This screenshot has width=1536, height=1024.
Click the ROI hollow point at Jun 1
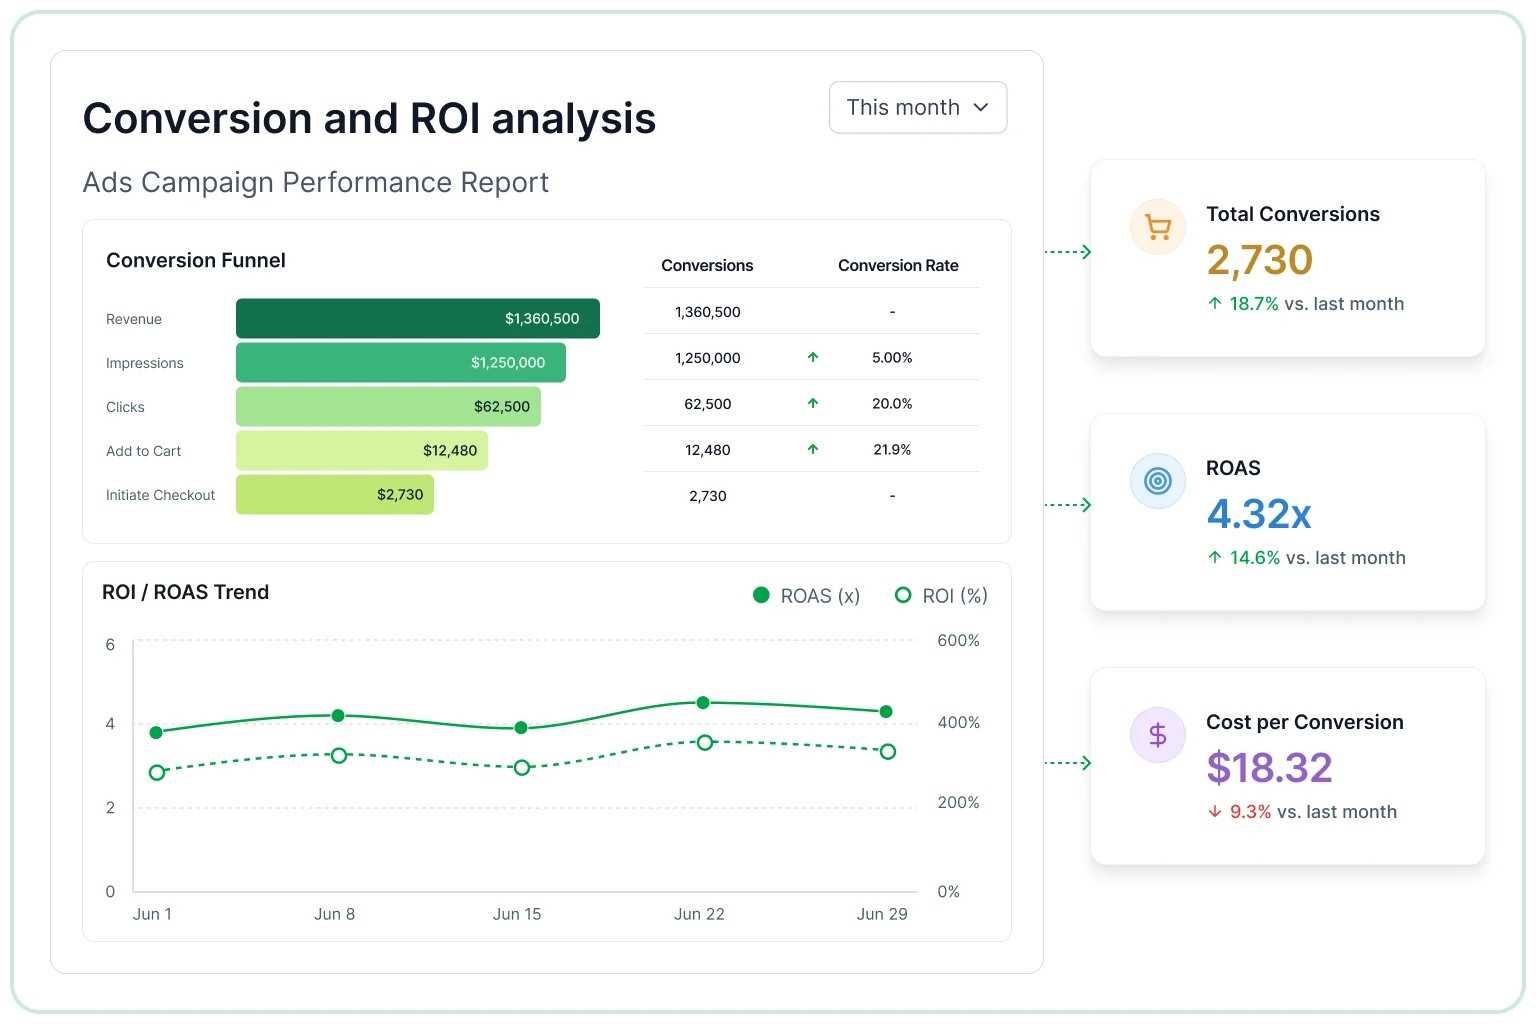[x=157, y=772]
